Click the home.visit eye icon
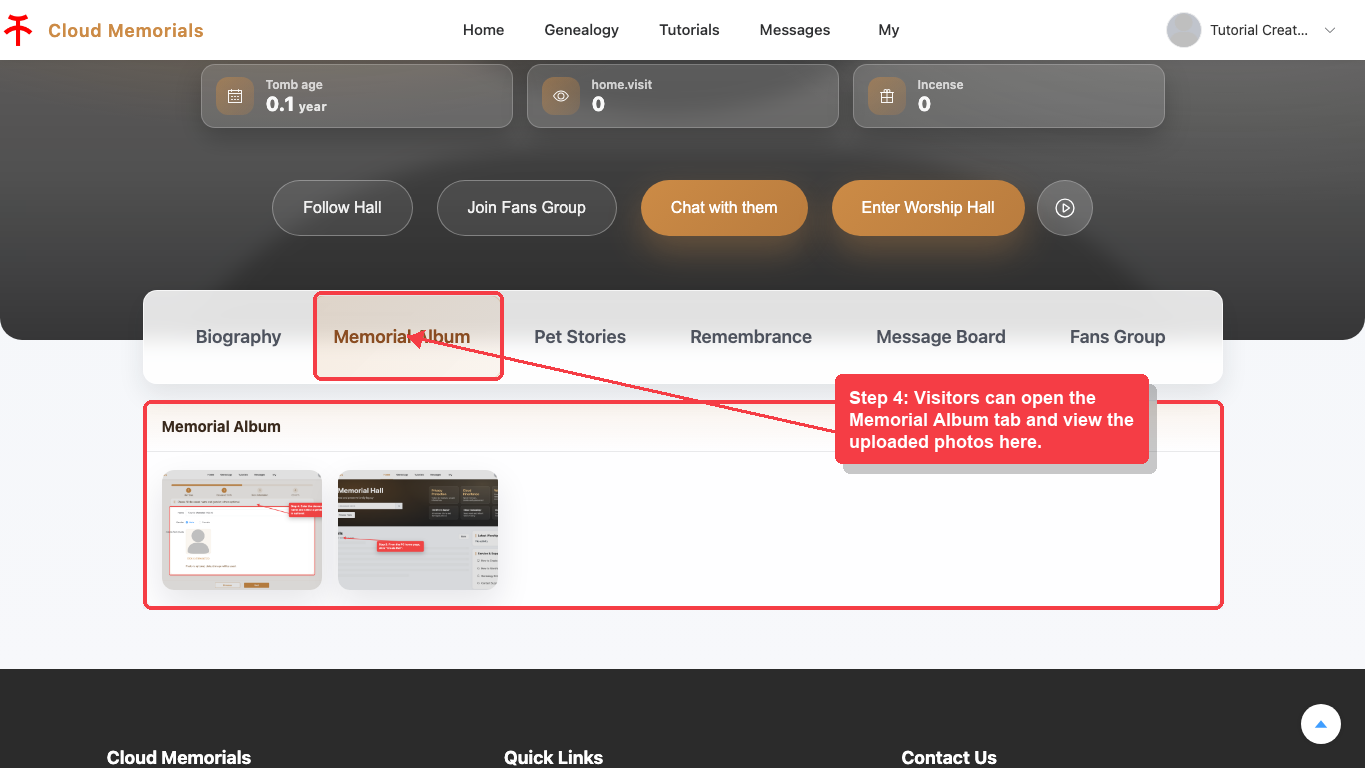Screen dimensions: 1365x768 [x=561, y=96]
